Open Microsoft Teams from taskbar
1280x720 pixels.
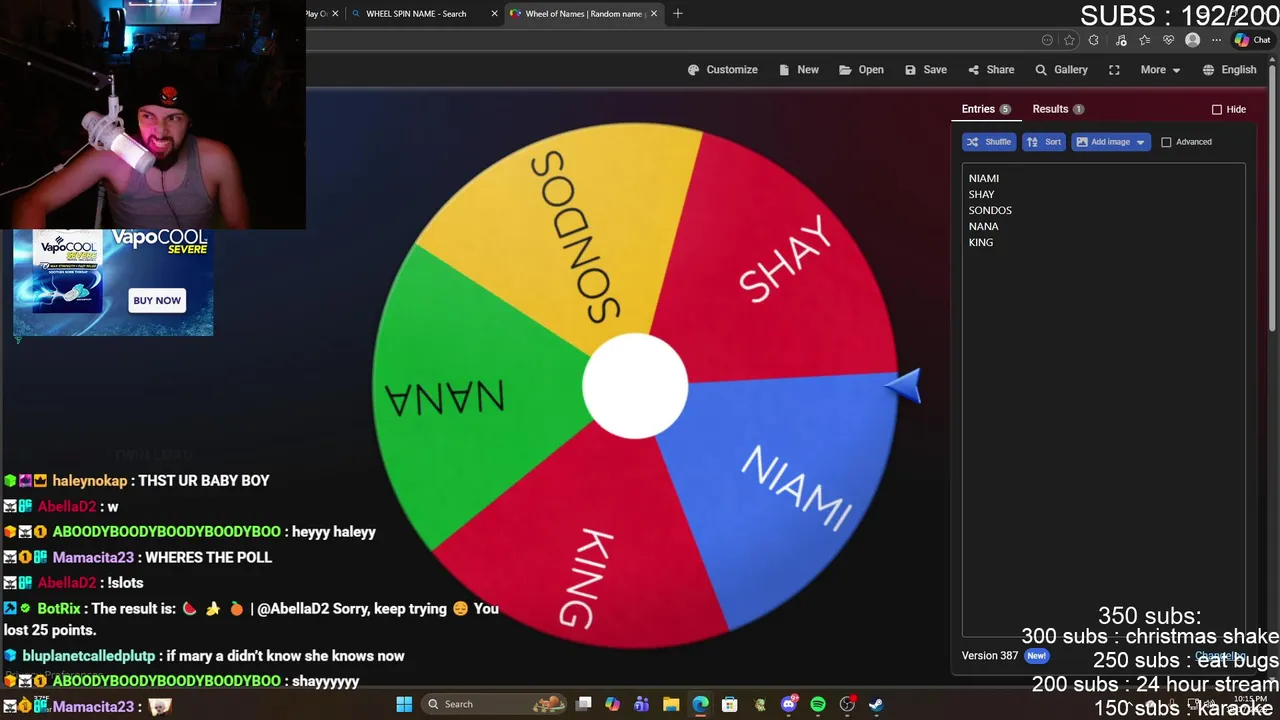pyautogui.click(x=641, y=704)
